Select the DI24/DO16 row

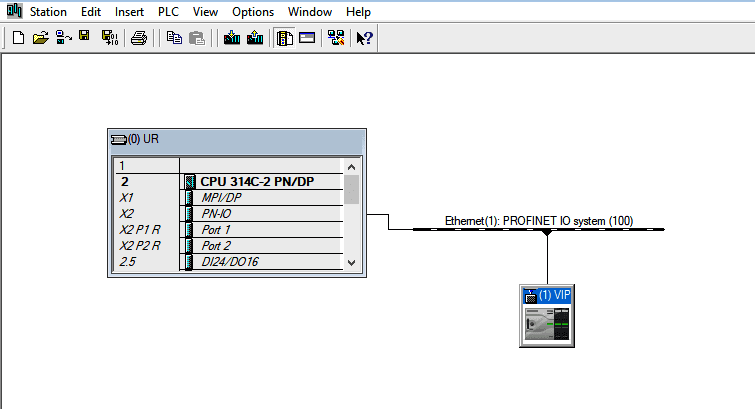point(229,262)
